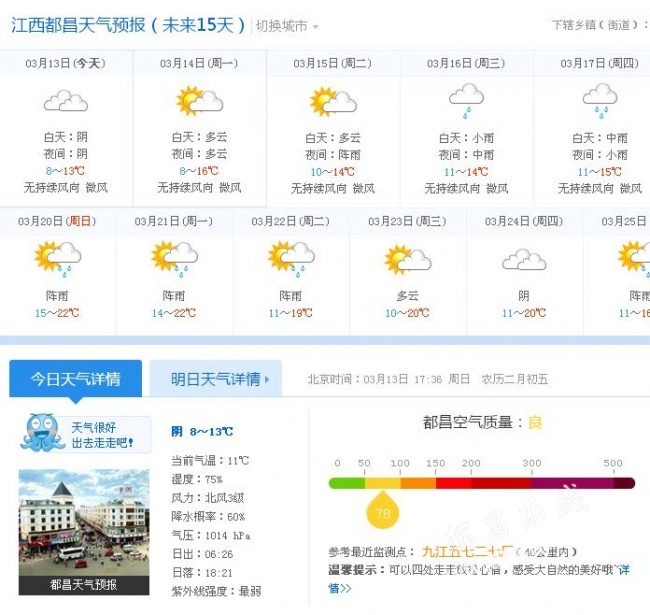The height and width of the screenshot is (615, 650).
Task: Click the 紫外线强度：最弱 line
Action: [x=216, y=591]
